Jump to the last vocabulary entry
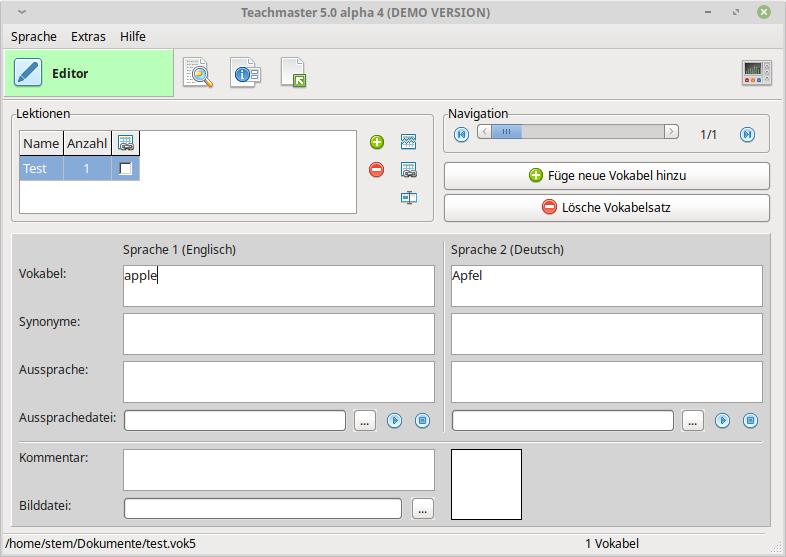The image size is (786, 557). [x=747, y=134]
